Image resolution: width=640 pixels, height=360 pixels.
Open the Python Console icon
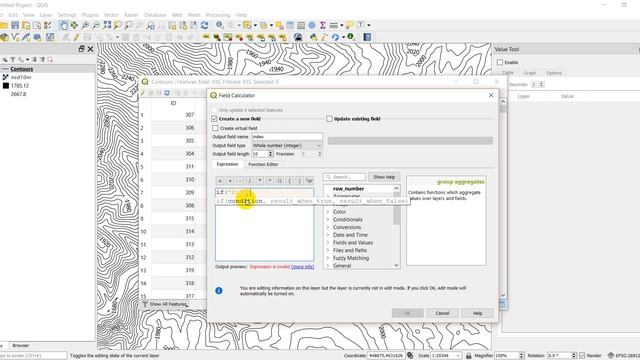pos(313,38)
